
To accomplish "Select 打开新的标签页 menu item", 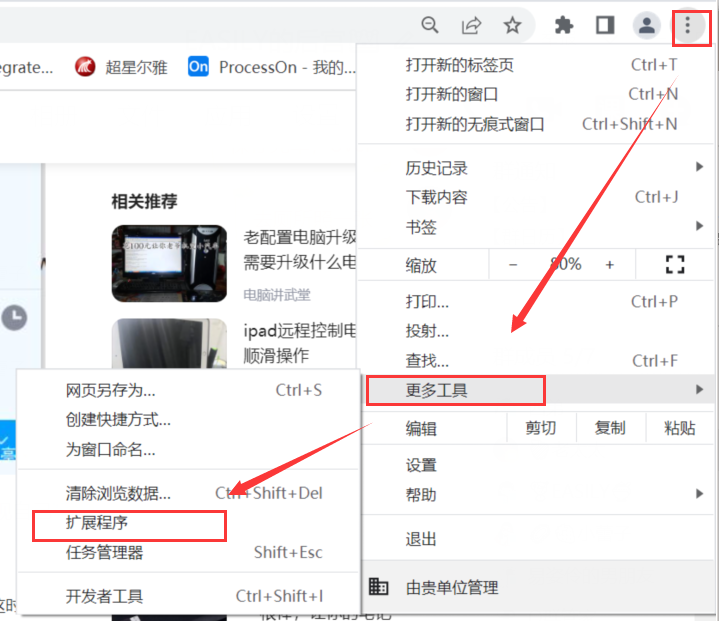I will pyautogui.click(x=536, y=65).
